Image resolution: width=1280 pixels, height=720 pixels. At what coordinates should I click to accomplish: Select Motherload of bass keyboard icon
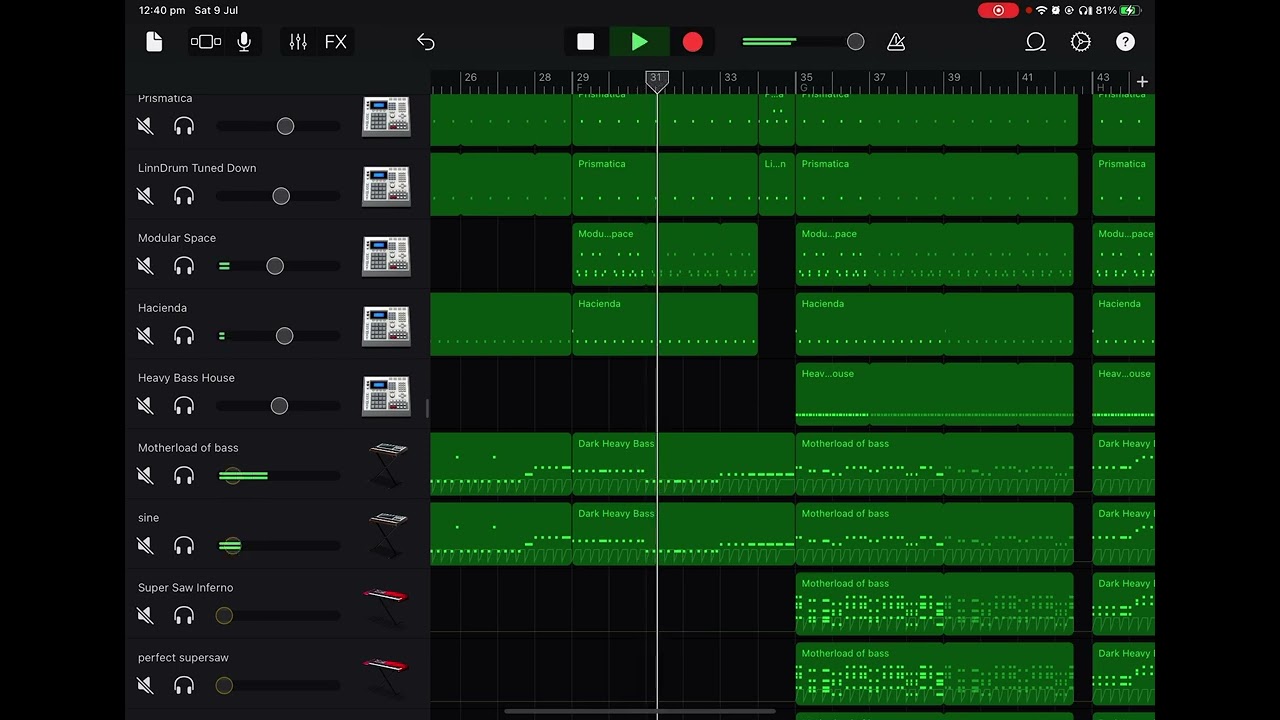388,464
